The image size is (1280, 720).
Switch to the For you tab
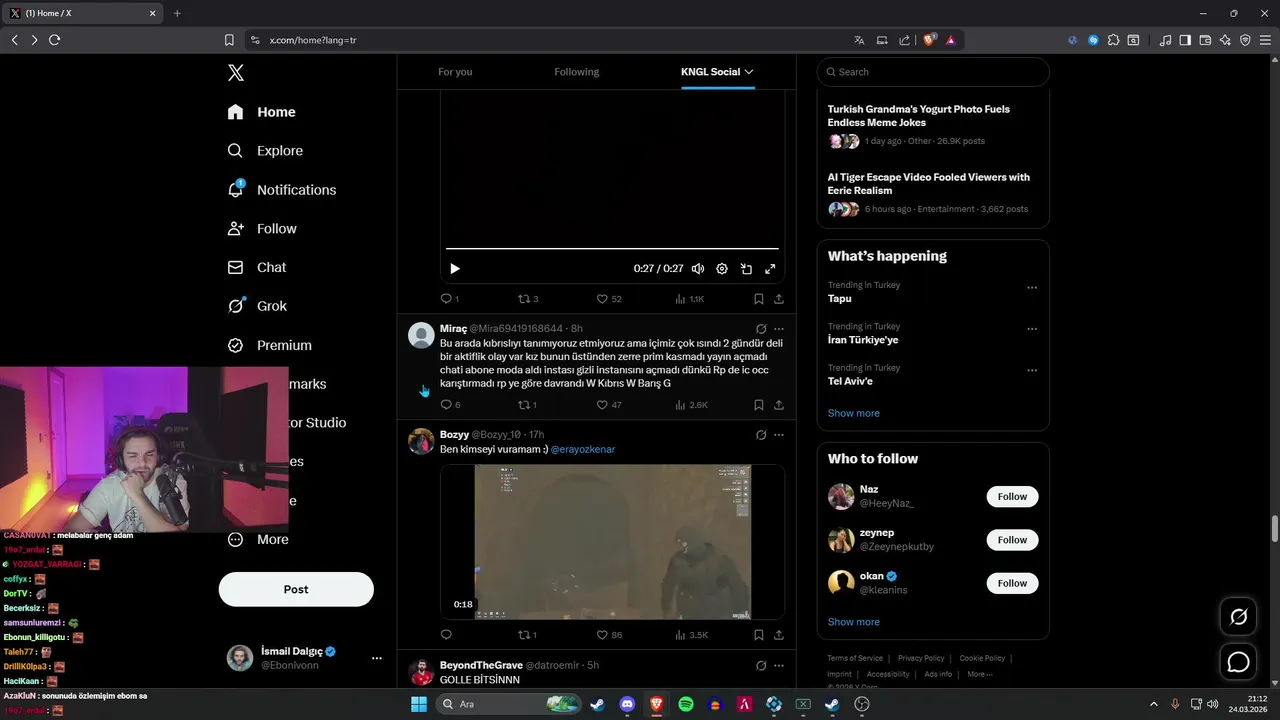pyautogui.click(x=455, y=72)
